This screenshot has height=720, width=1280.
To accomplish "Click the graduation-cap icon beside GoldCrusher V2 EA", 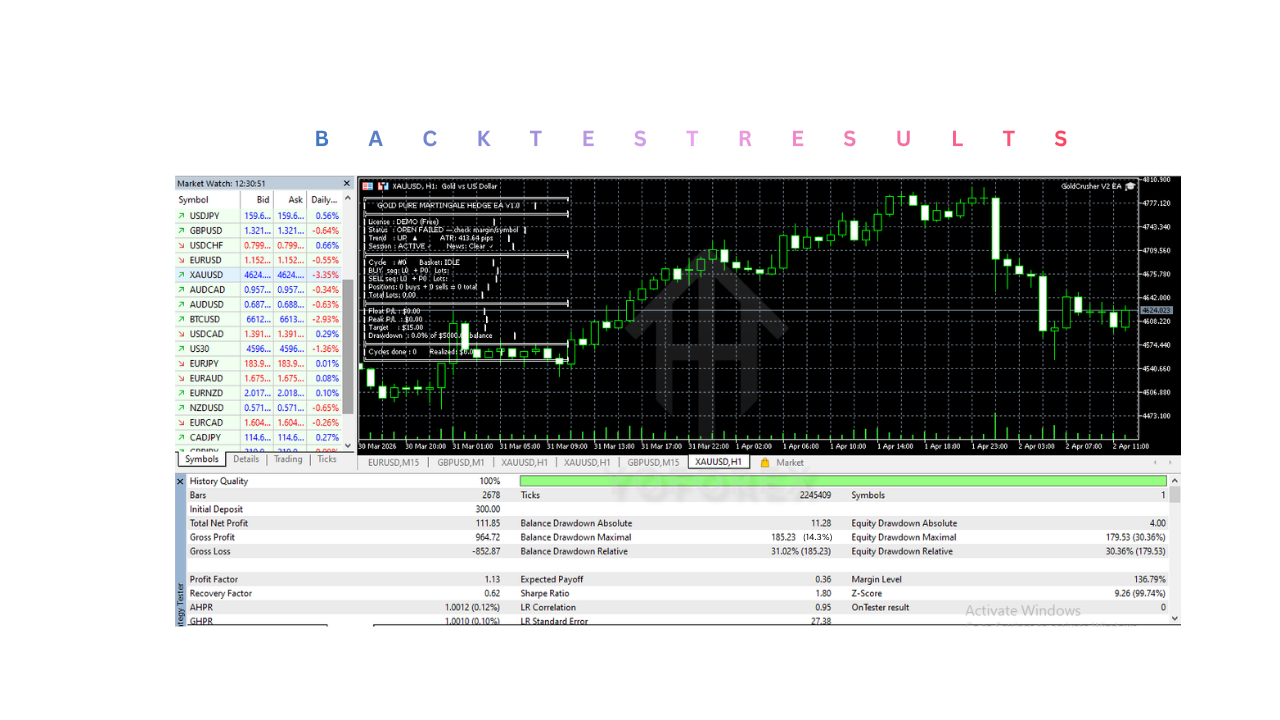I will (x=1130, y=186).
